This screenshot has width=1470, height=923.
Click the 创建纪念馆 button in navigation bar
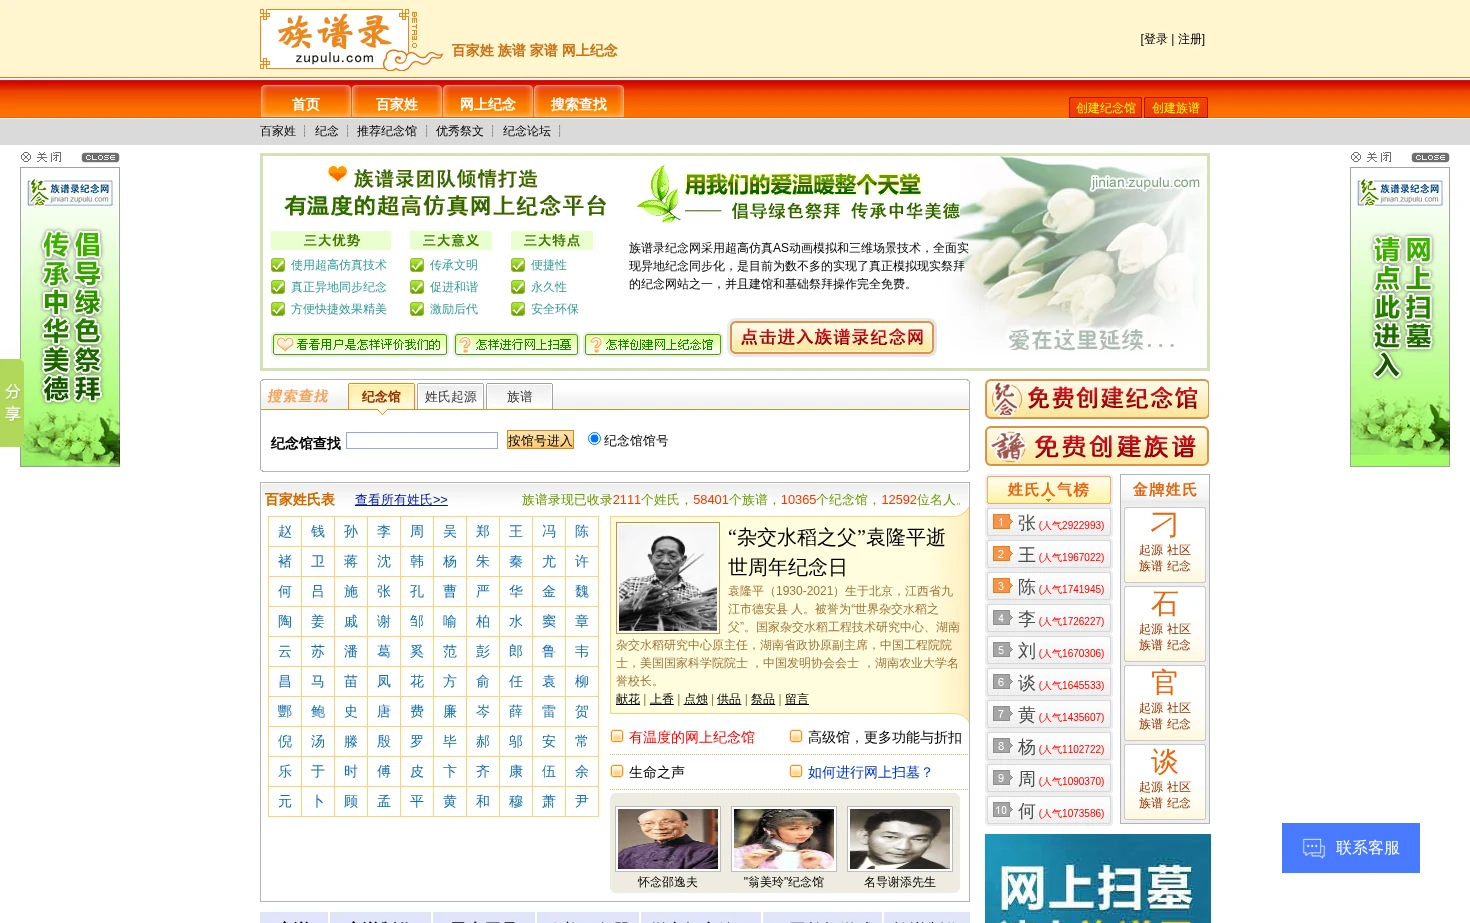[x=1106, y=108]
